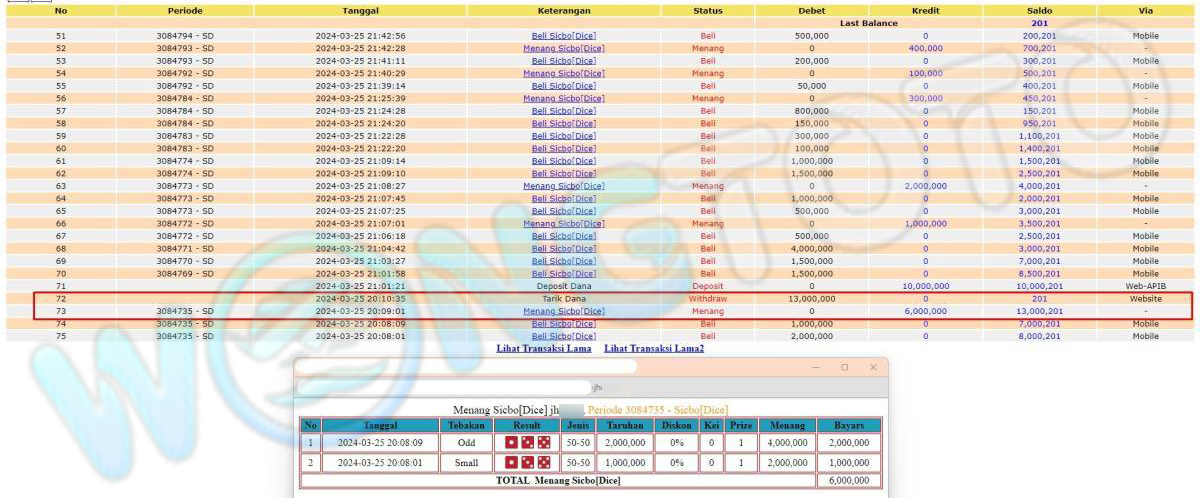This screenshot has height=498, width=1200.
Task: Minimize the Sicbo result popup window
Action: coord(816,368)
